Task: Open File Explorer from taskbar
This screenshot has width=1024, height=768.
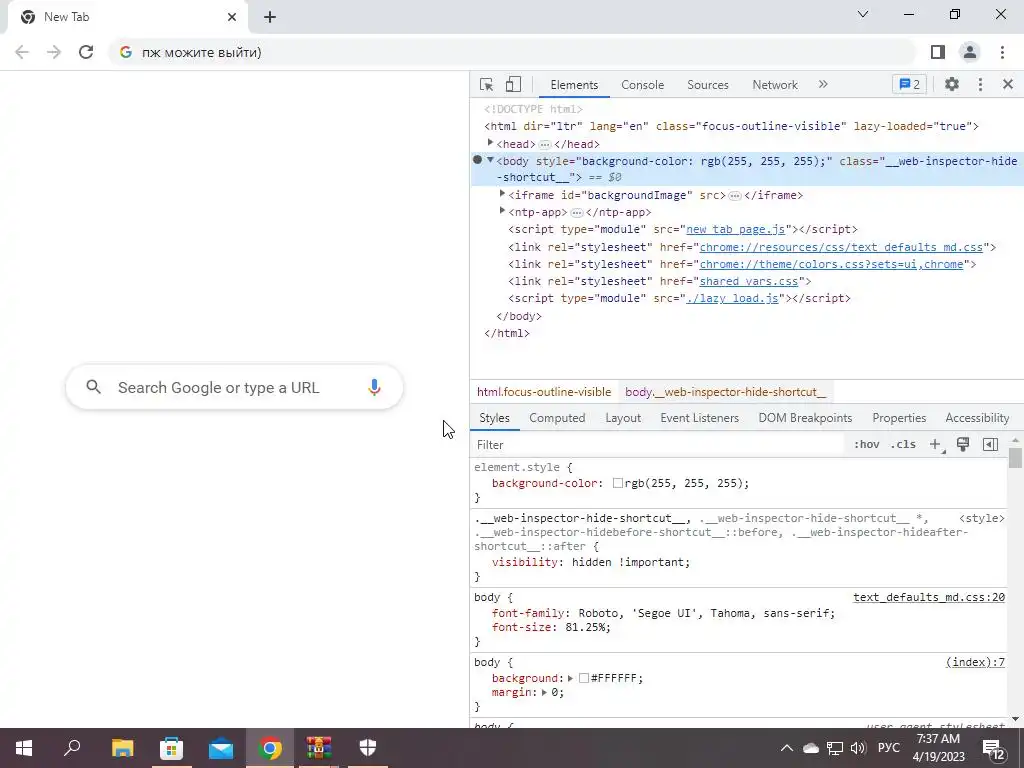Action: click(122, 748)
